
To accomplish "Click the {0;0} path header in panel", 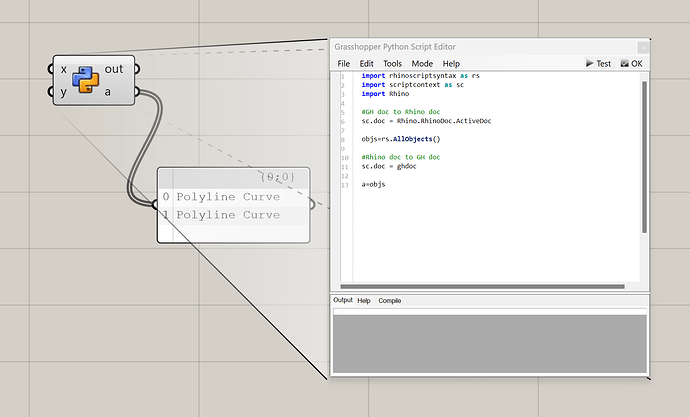I will click(277, 177).
